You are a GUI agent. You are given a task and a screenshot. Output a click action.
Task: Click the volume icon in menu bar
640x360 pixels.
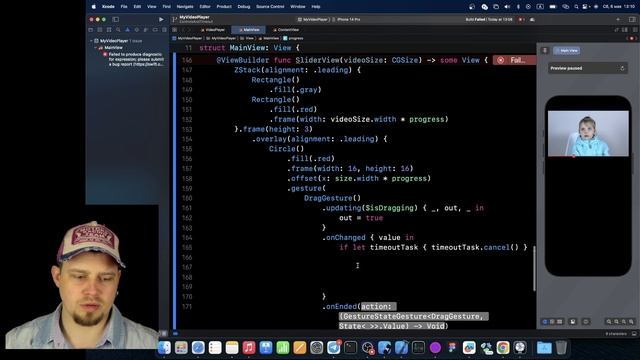point(507,7)
